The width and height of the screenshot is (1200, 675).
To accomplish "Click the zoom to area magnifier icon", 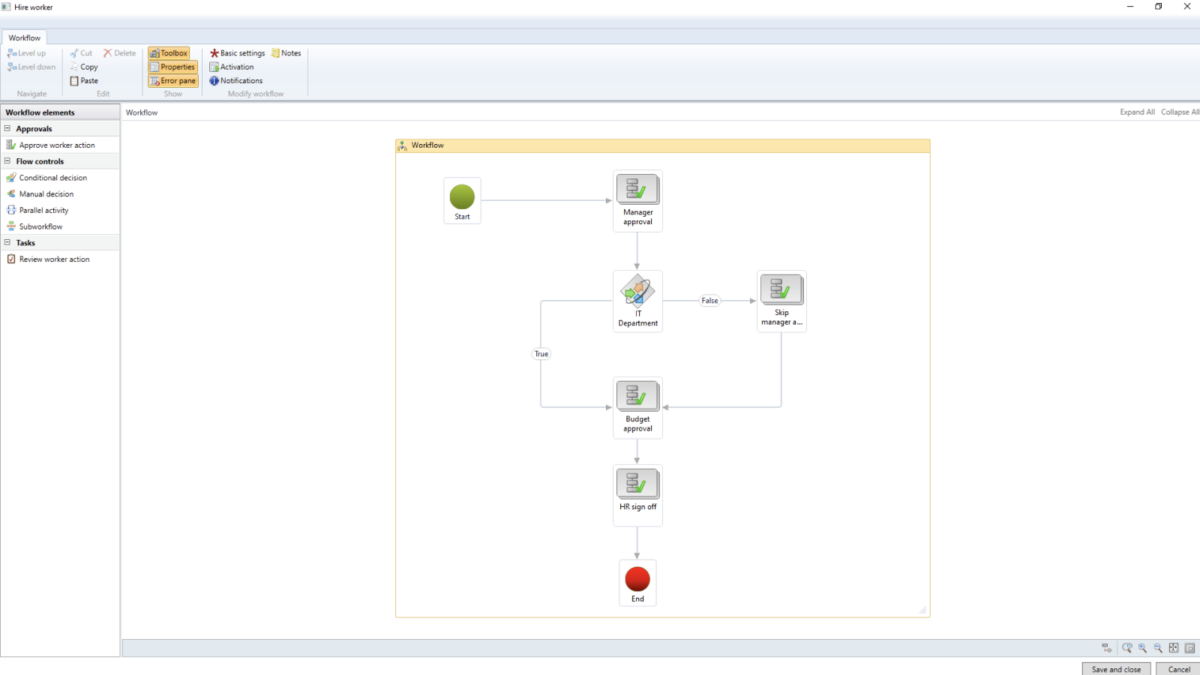I will pyautogui.click(x=1127, y=648).
